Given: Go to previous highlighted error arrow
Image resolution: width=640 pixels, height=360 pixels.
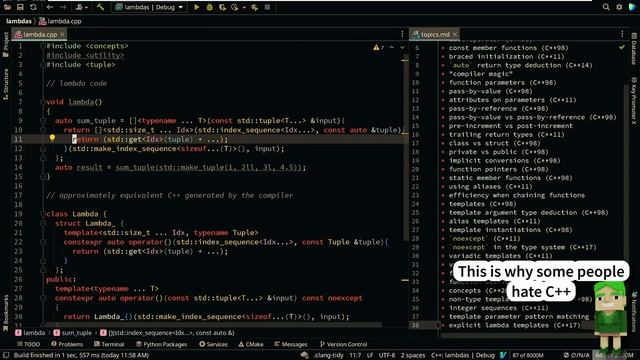Looking at the screenshot, I should [391, 47].
